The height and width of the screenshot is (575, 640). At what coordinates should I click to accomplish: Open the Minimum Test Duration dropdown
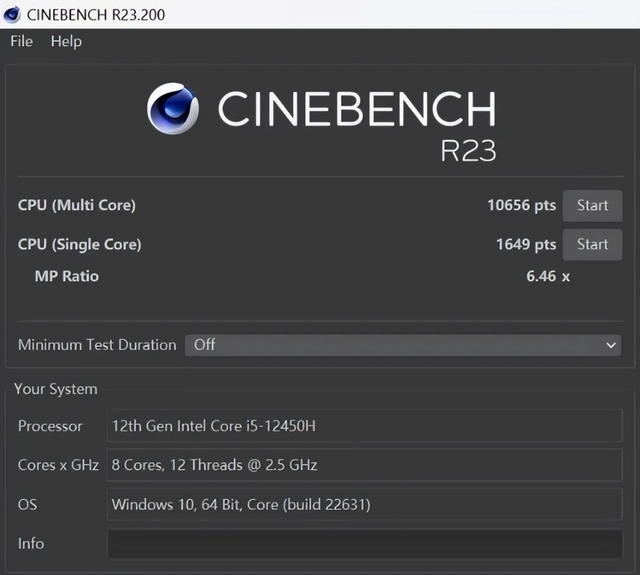pos(403,345)
